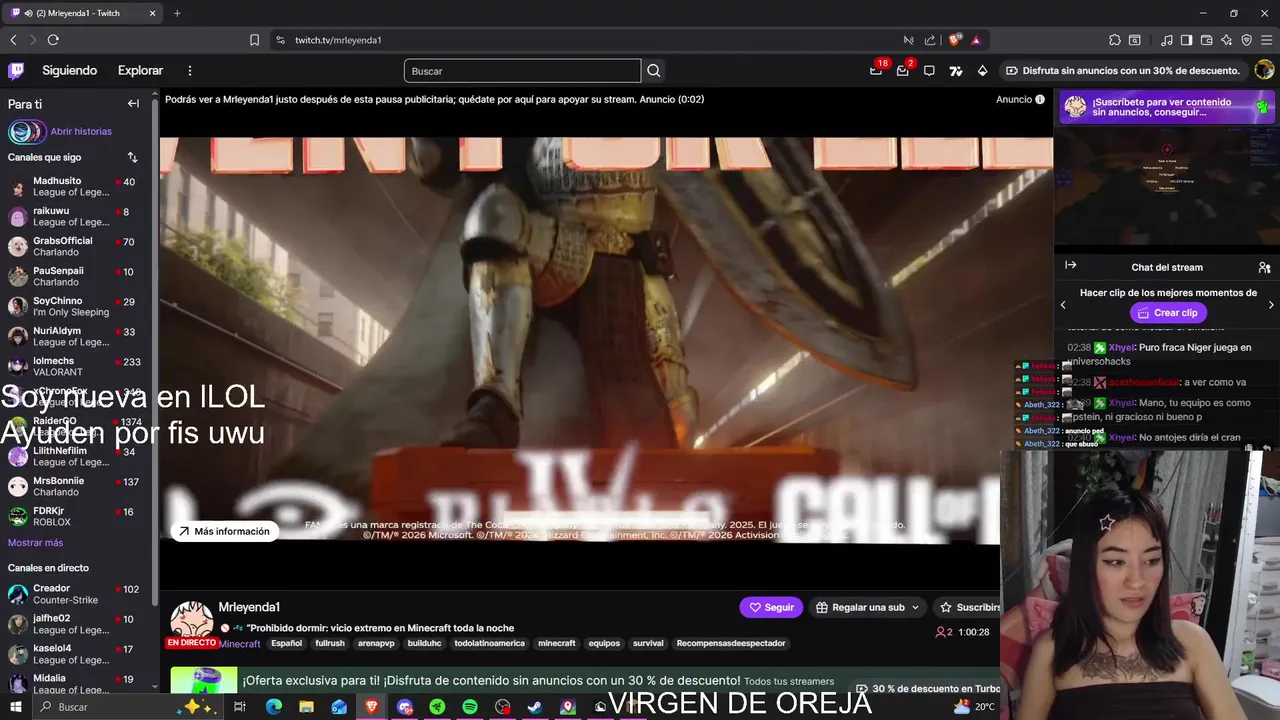Open the Brave Rewards triangle icon

tap(976, 40)
